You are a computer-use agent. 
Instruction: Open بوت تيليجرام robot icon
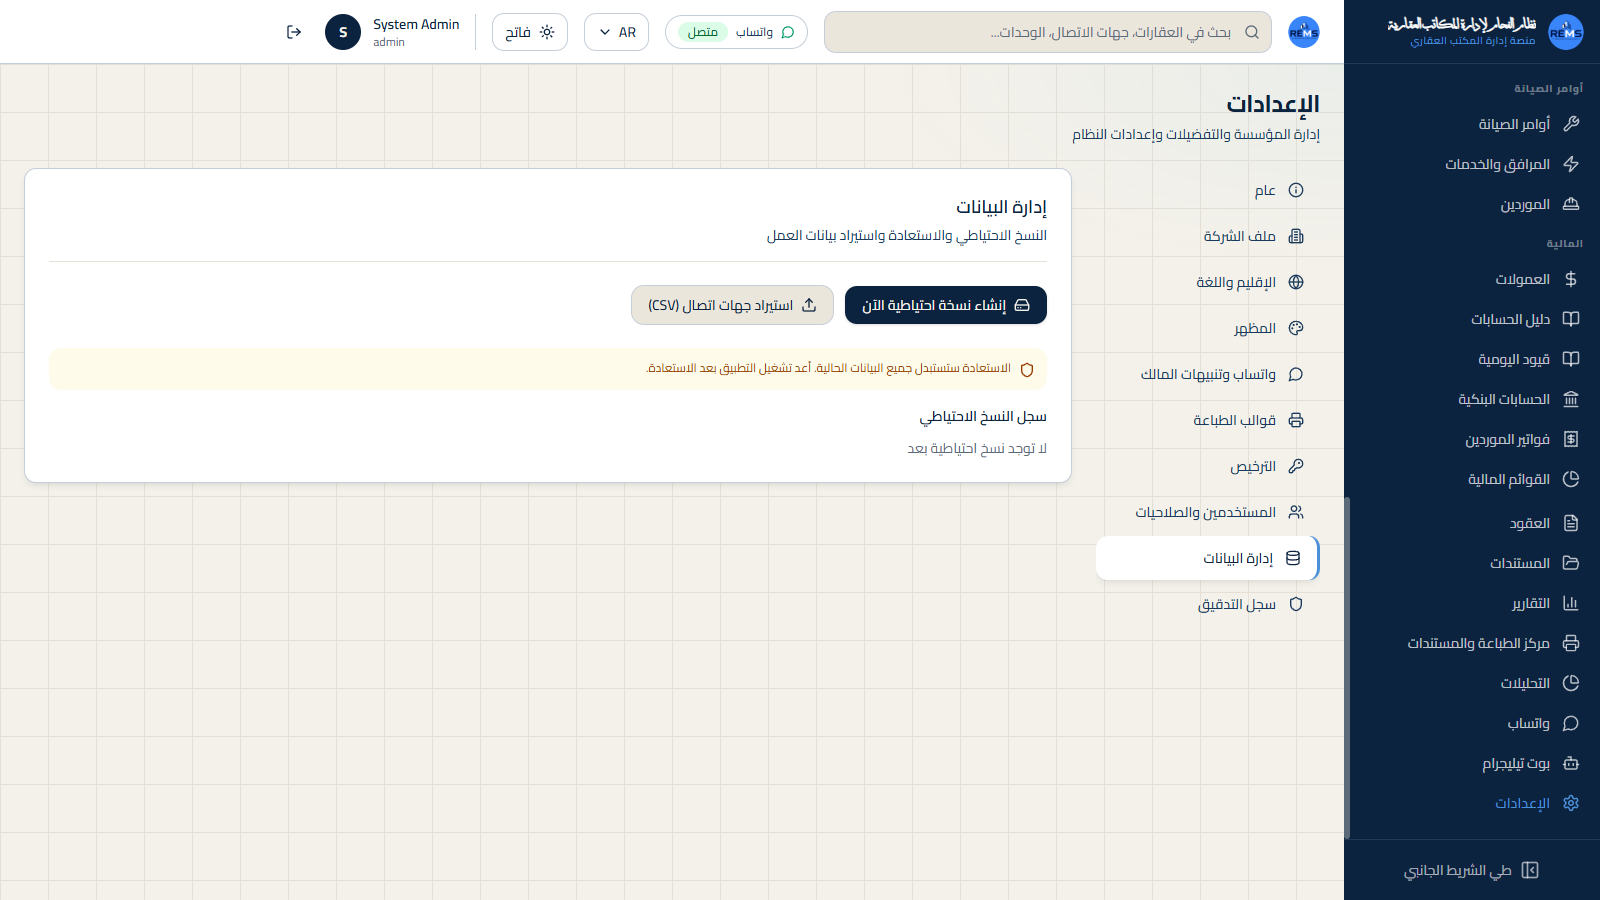(x=1571, y=763)
